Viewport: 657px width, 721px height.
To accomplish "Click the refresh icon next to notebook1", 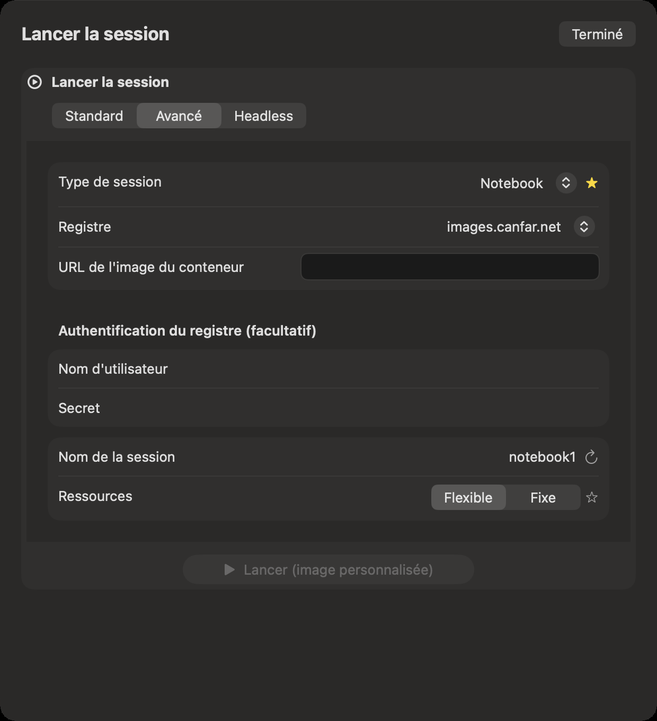I will pyautogui.click(x=591, y=457).
